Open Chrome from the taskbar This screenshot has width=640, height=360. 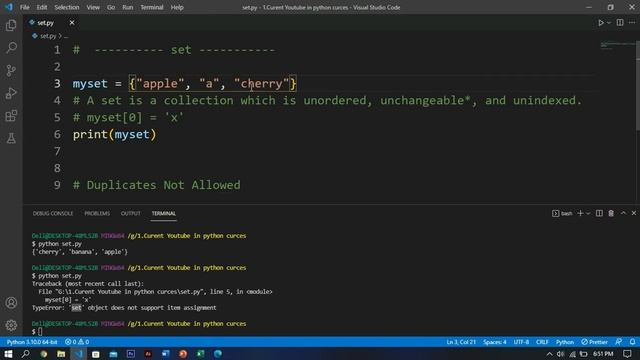point(43,354)
